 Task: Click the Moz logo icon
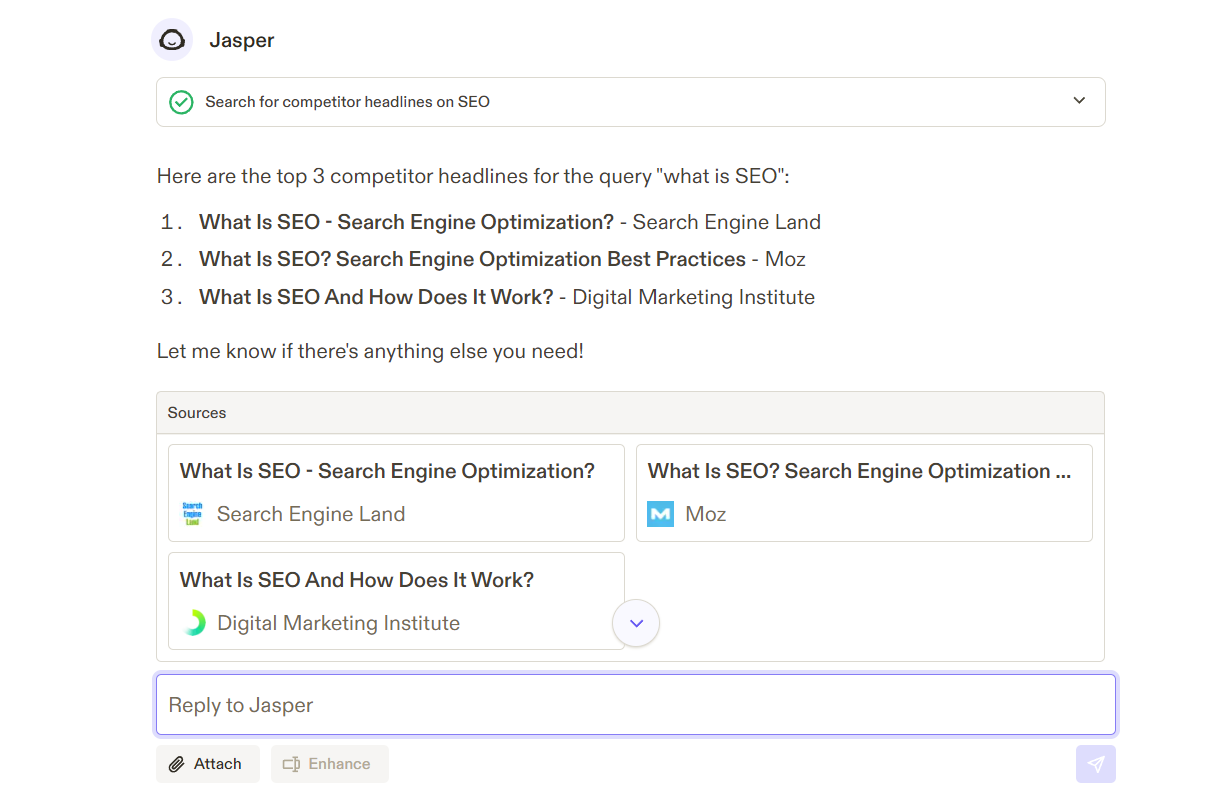point(661,514)
